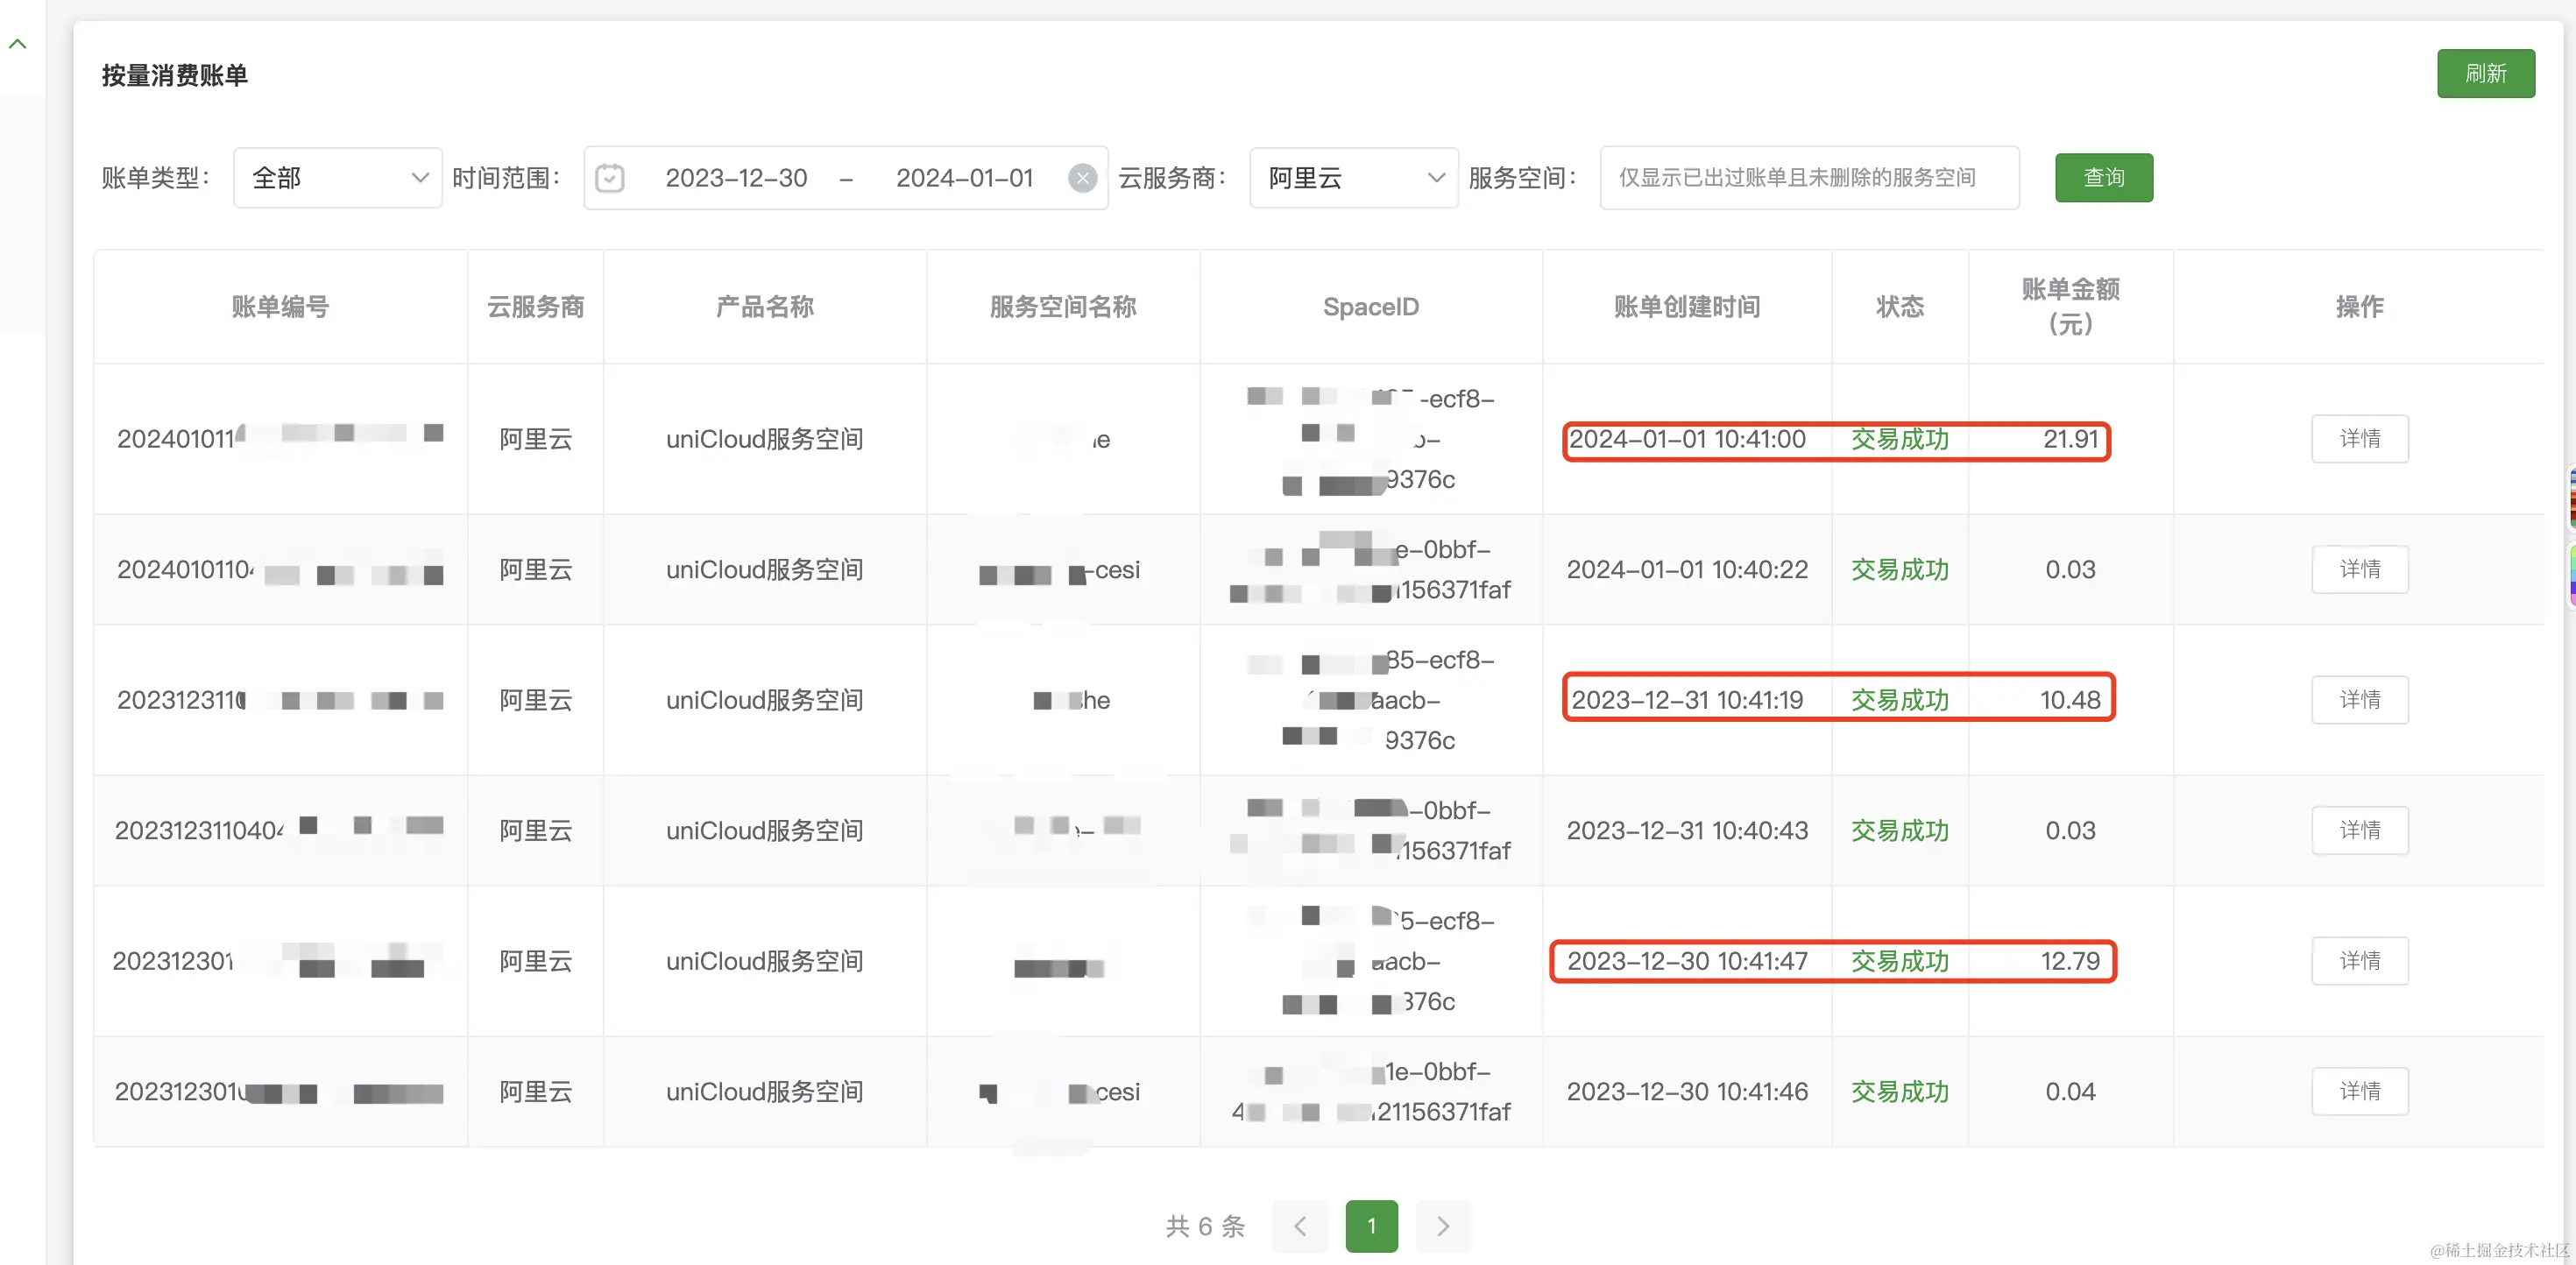This screenshot has width=2576, height=1265.
Task: Click the 刷新 refresh button
Action: 2486,73
